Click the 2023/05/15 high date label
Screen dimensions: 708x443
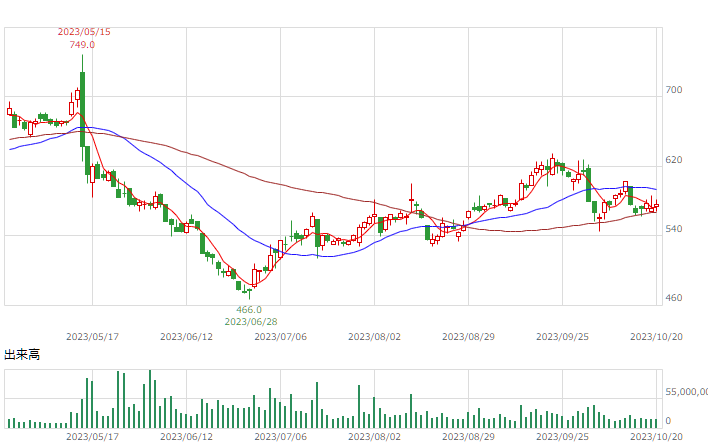84,32
